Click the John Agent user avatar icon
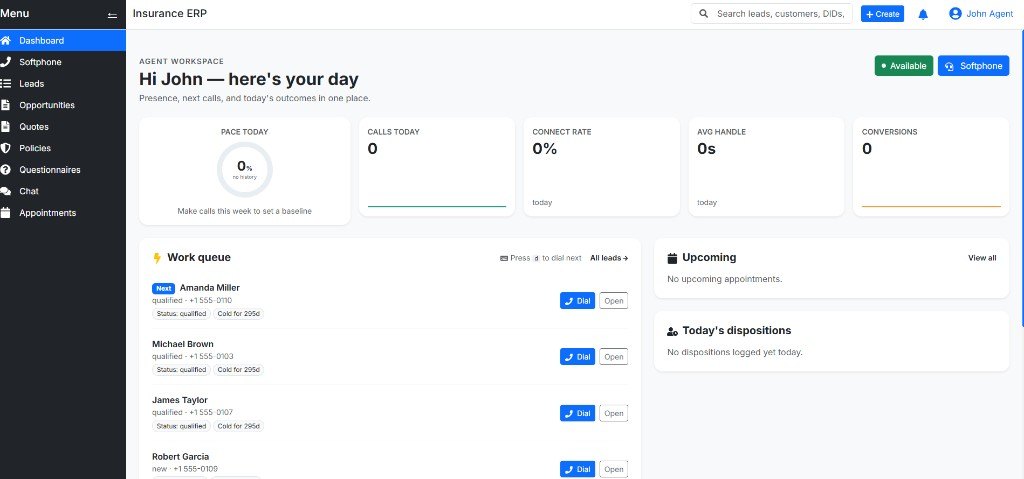The width and height of the screenshot is (1024, 479). tap(955, 14)
